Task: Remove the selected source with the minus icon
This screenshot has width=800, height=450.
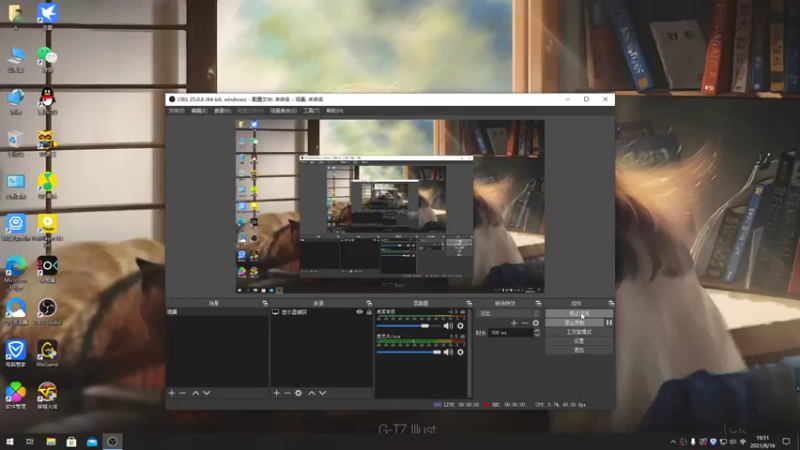Action: (x=287, y=393)
